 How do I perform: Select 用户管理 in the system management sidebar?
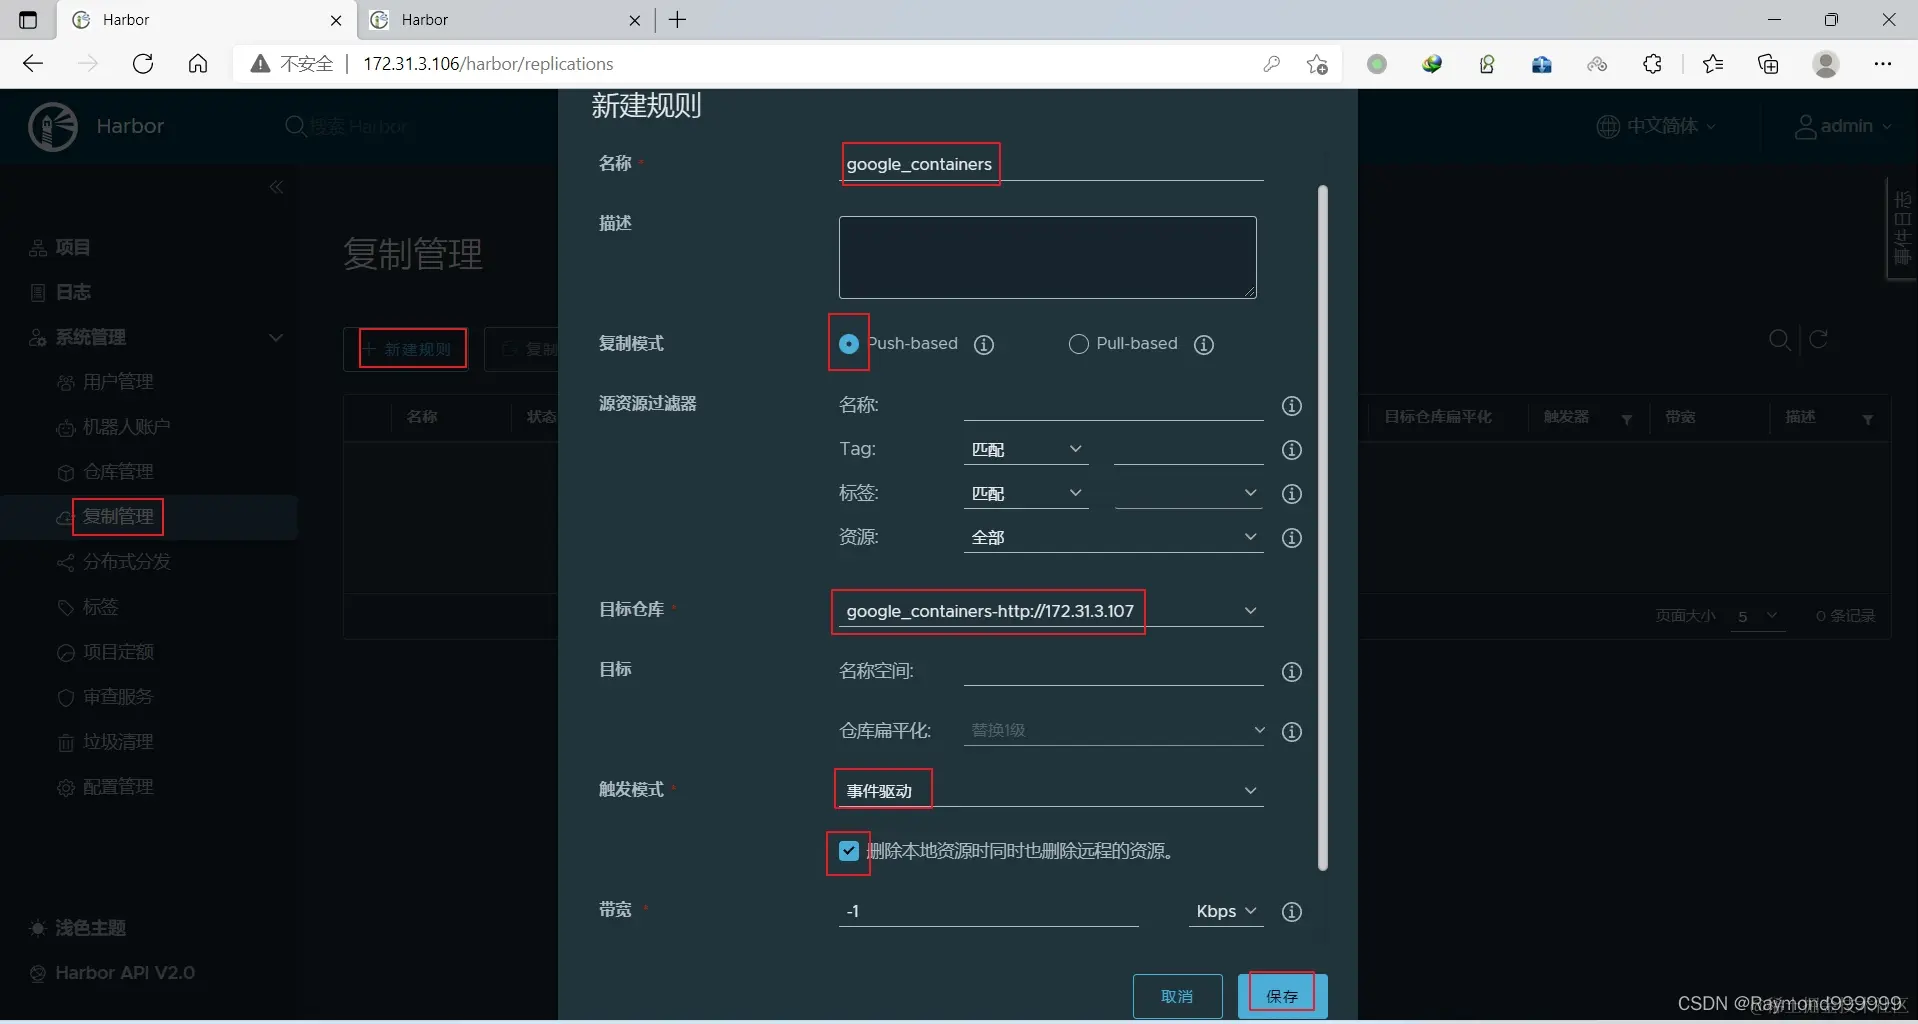117,382
